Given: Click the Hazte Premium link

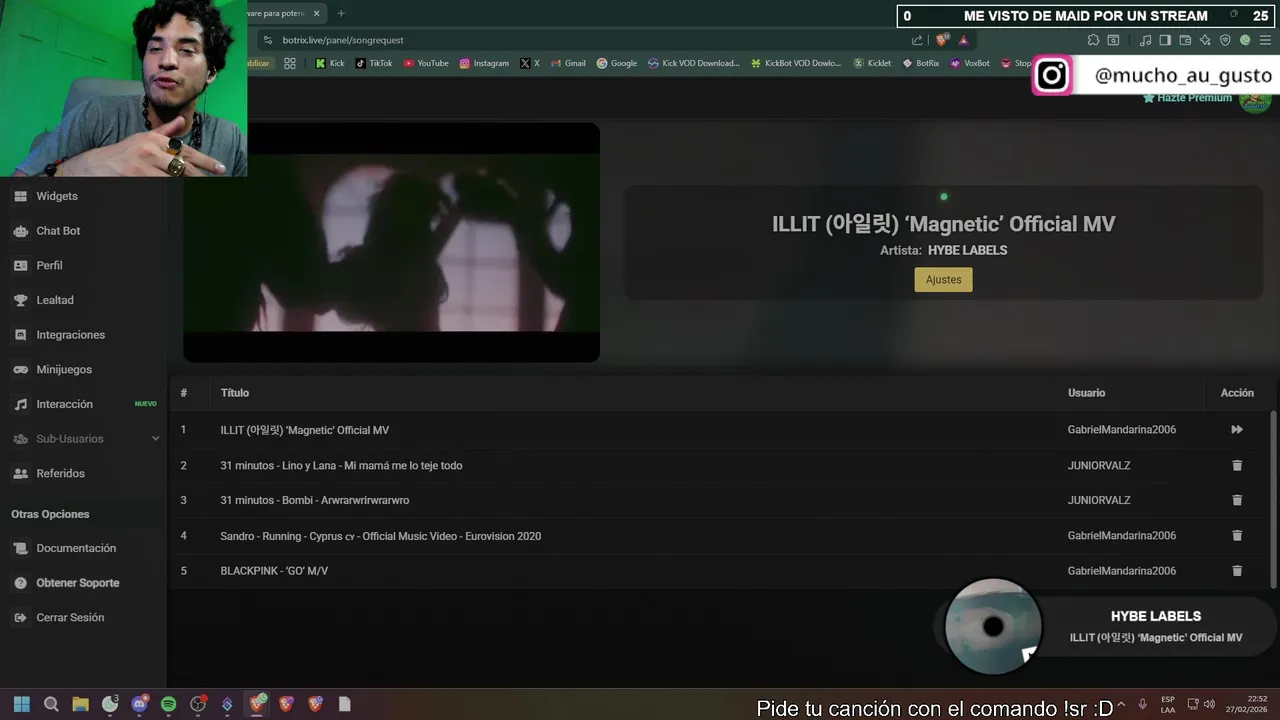Looking at the screenshot, I should click(1187, 98).
